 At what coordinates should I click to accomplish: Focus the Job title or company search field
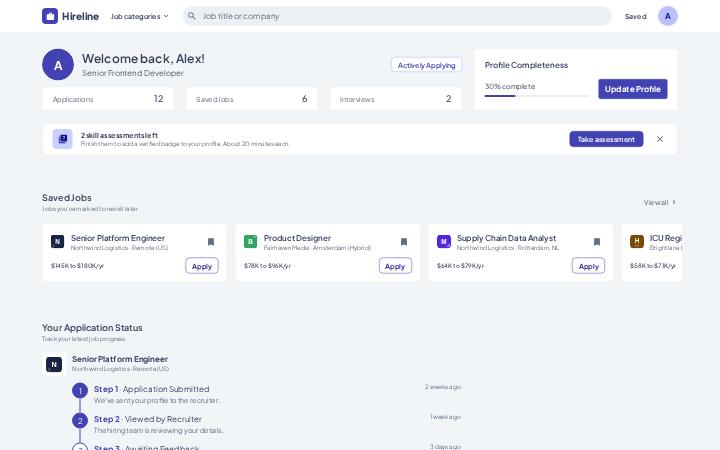pyautogui.click(x=397, y=16)
